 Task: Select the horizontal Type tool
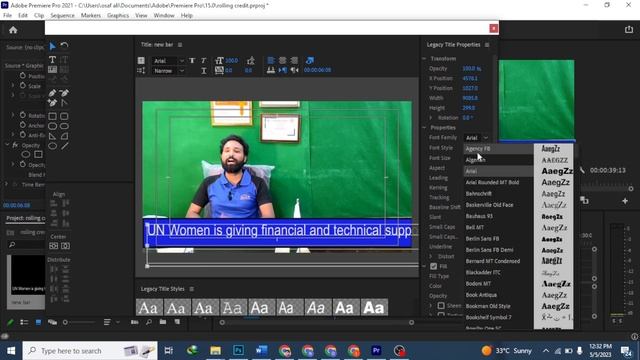click(x=52, y=60)
